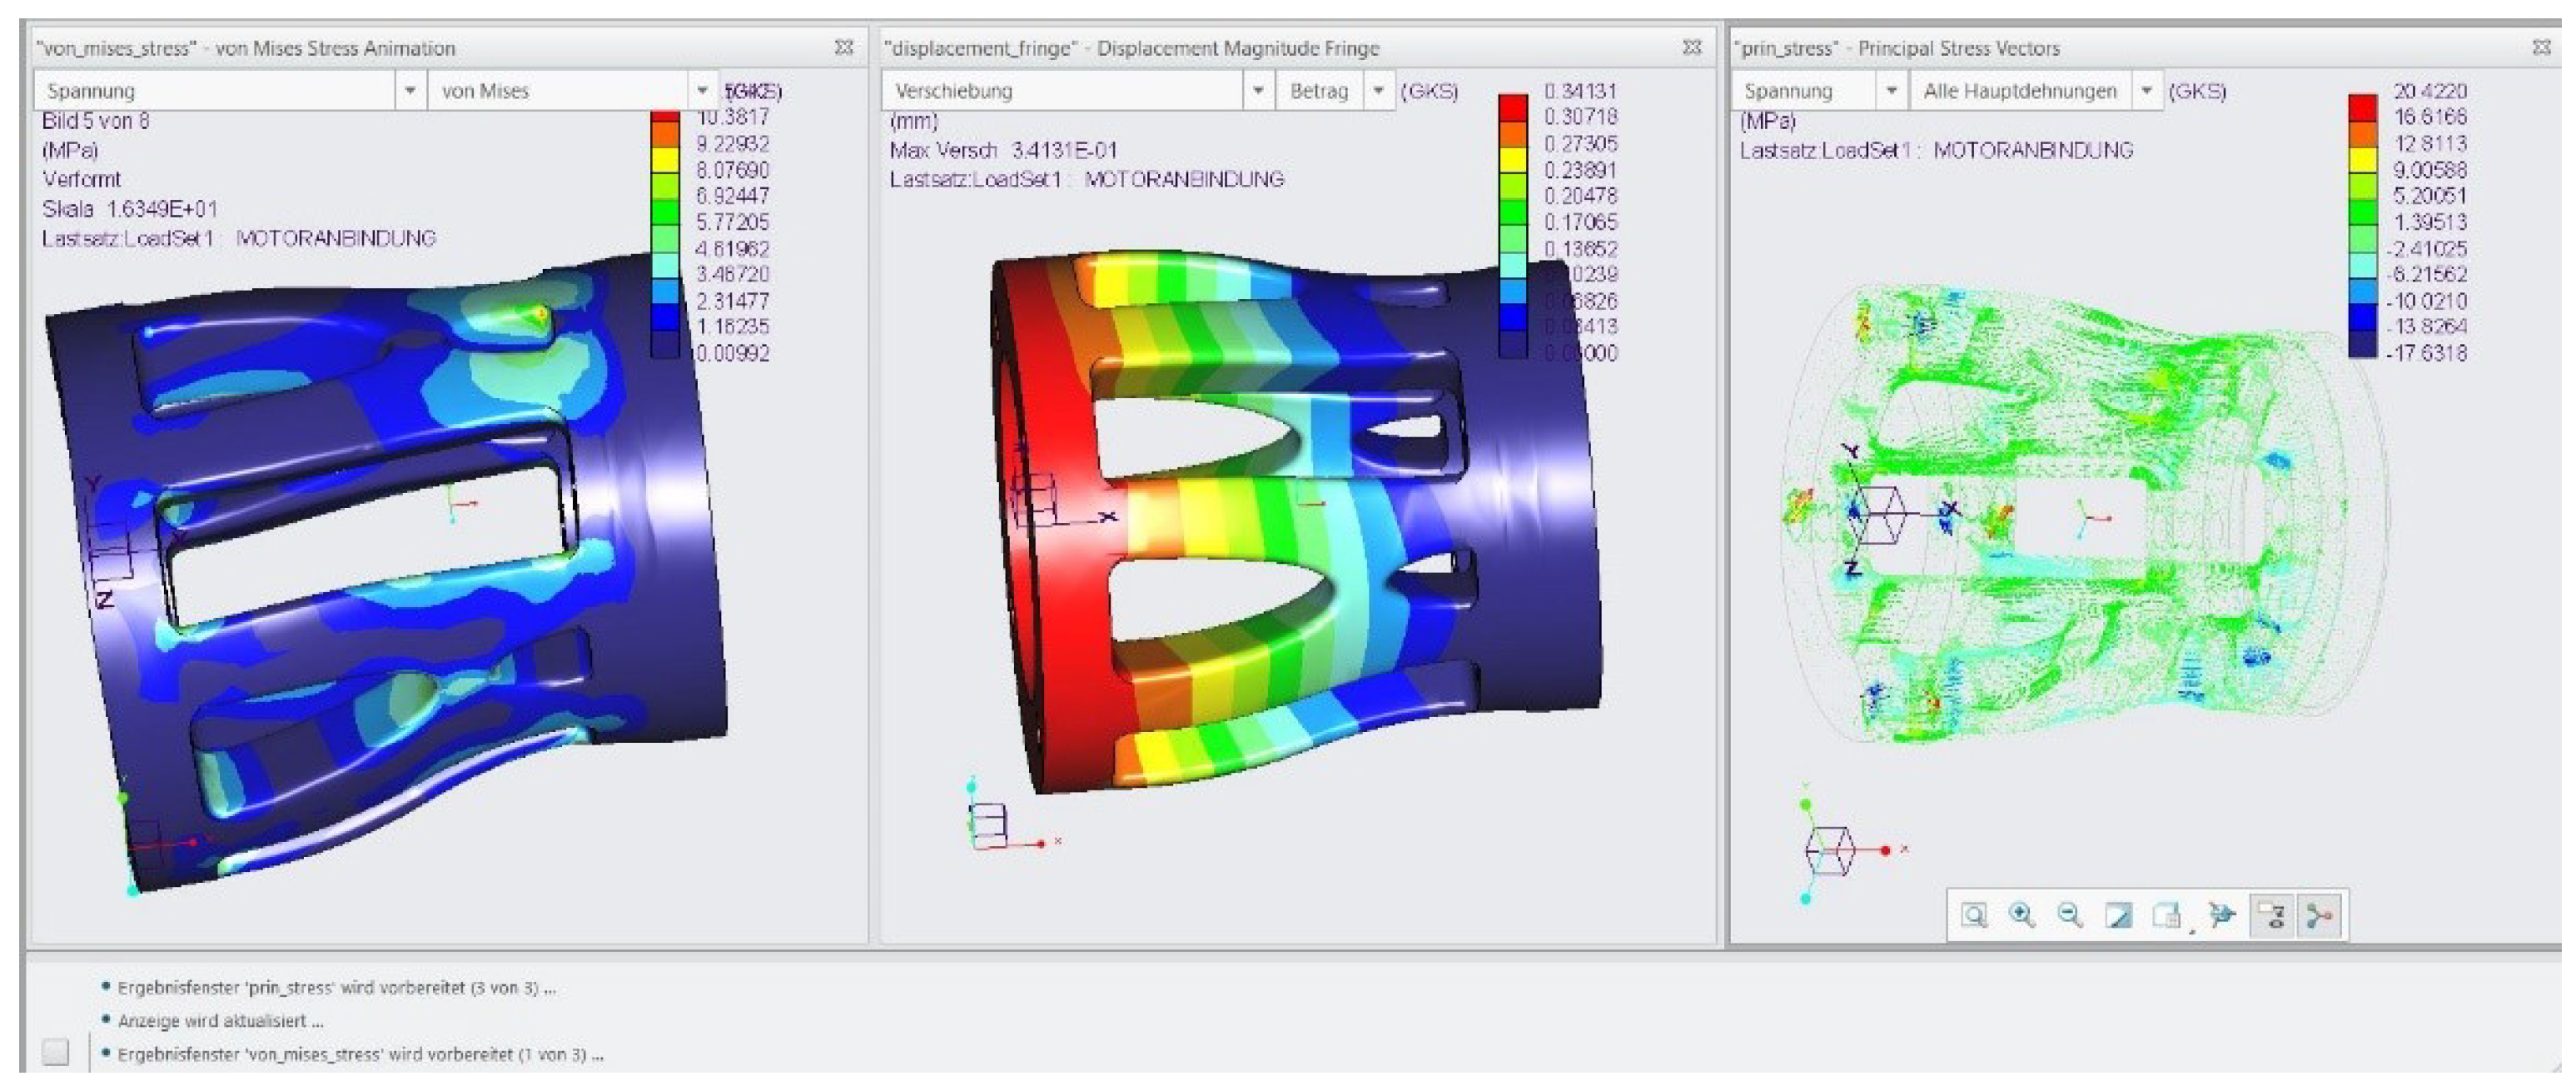Open the Verschiebung quantity dropdown
The width and height of the screenshot is (2576, 1091).
1257,91
